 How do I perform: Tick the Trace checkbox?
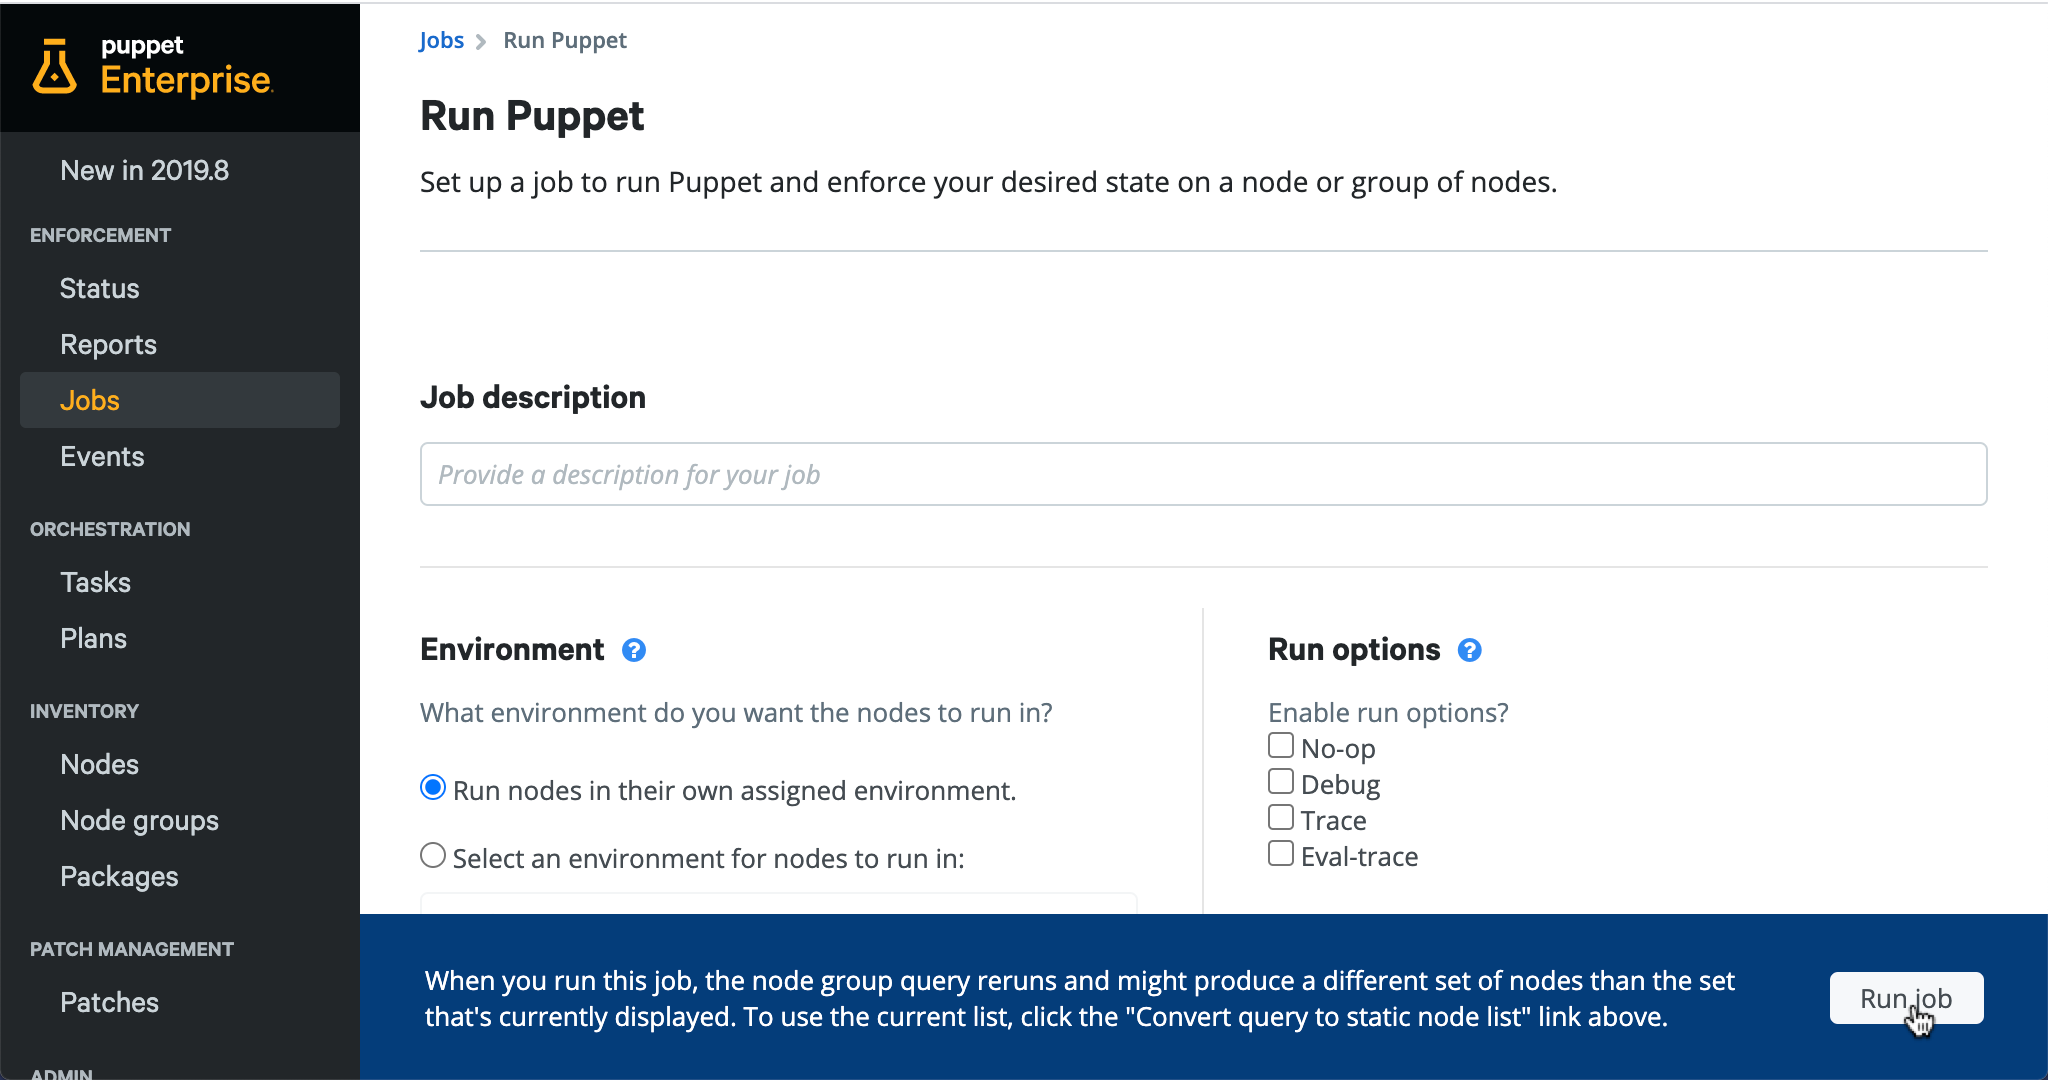point(1281,817)
